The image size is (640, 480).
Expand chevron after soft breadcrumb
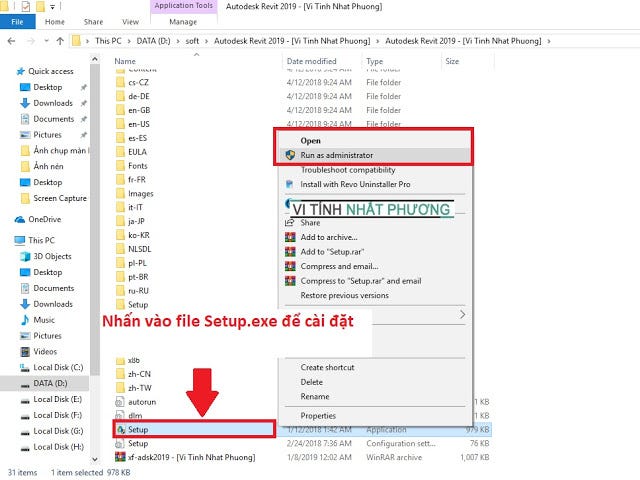pos(207,41)
